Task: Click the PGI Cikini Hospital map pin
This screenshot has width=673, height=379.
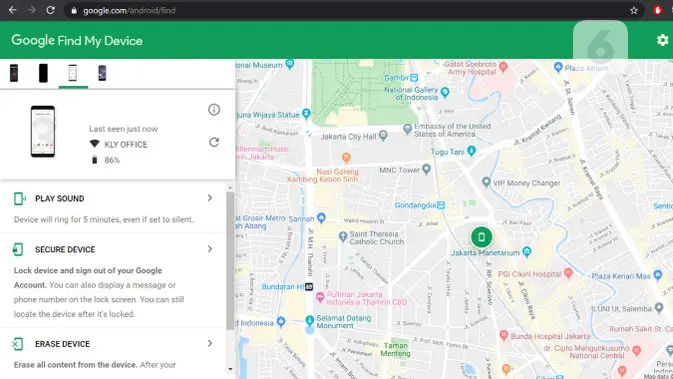Action: (x=568, y=273)
